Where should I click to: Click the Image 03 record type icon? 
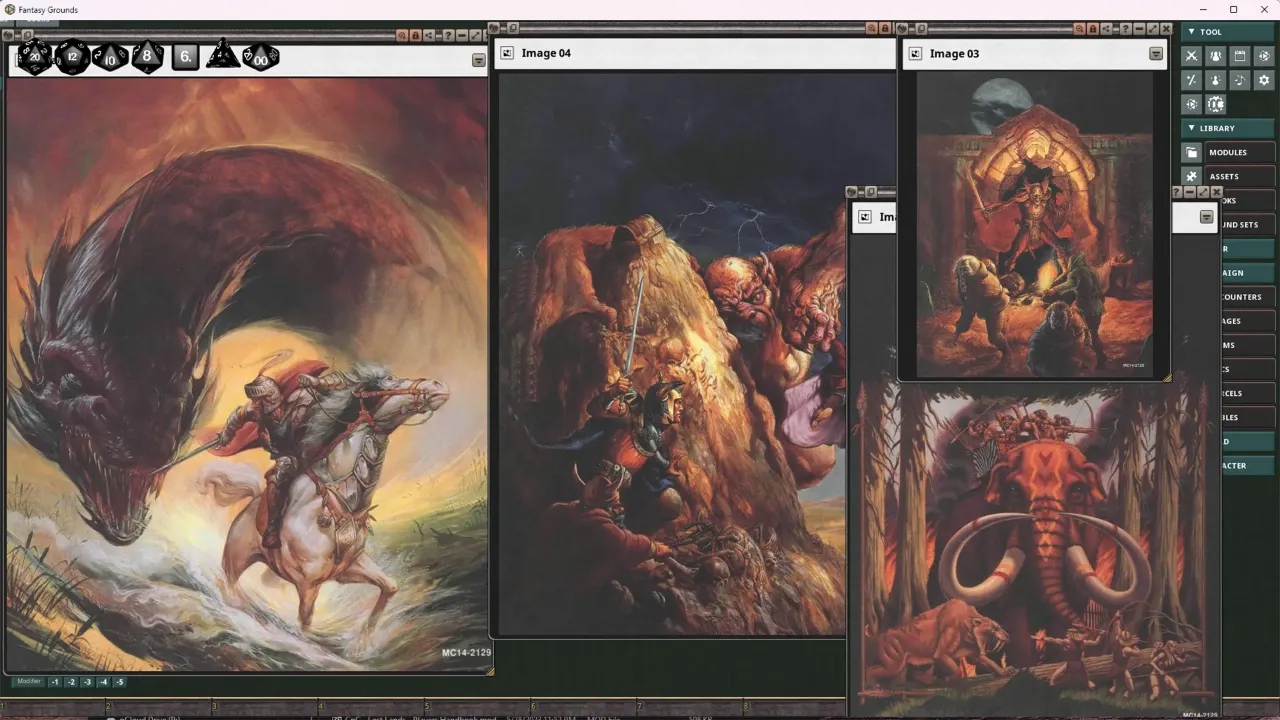click(915, 54)
